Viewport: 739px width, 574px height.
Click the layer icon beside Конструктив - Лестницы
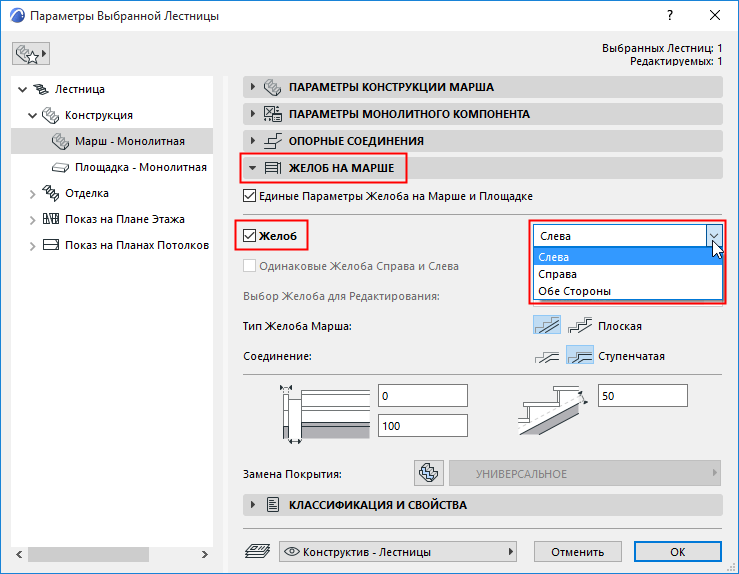tap(257, 551)
